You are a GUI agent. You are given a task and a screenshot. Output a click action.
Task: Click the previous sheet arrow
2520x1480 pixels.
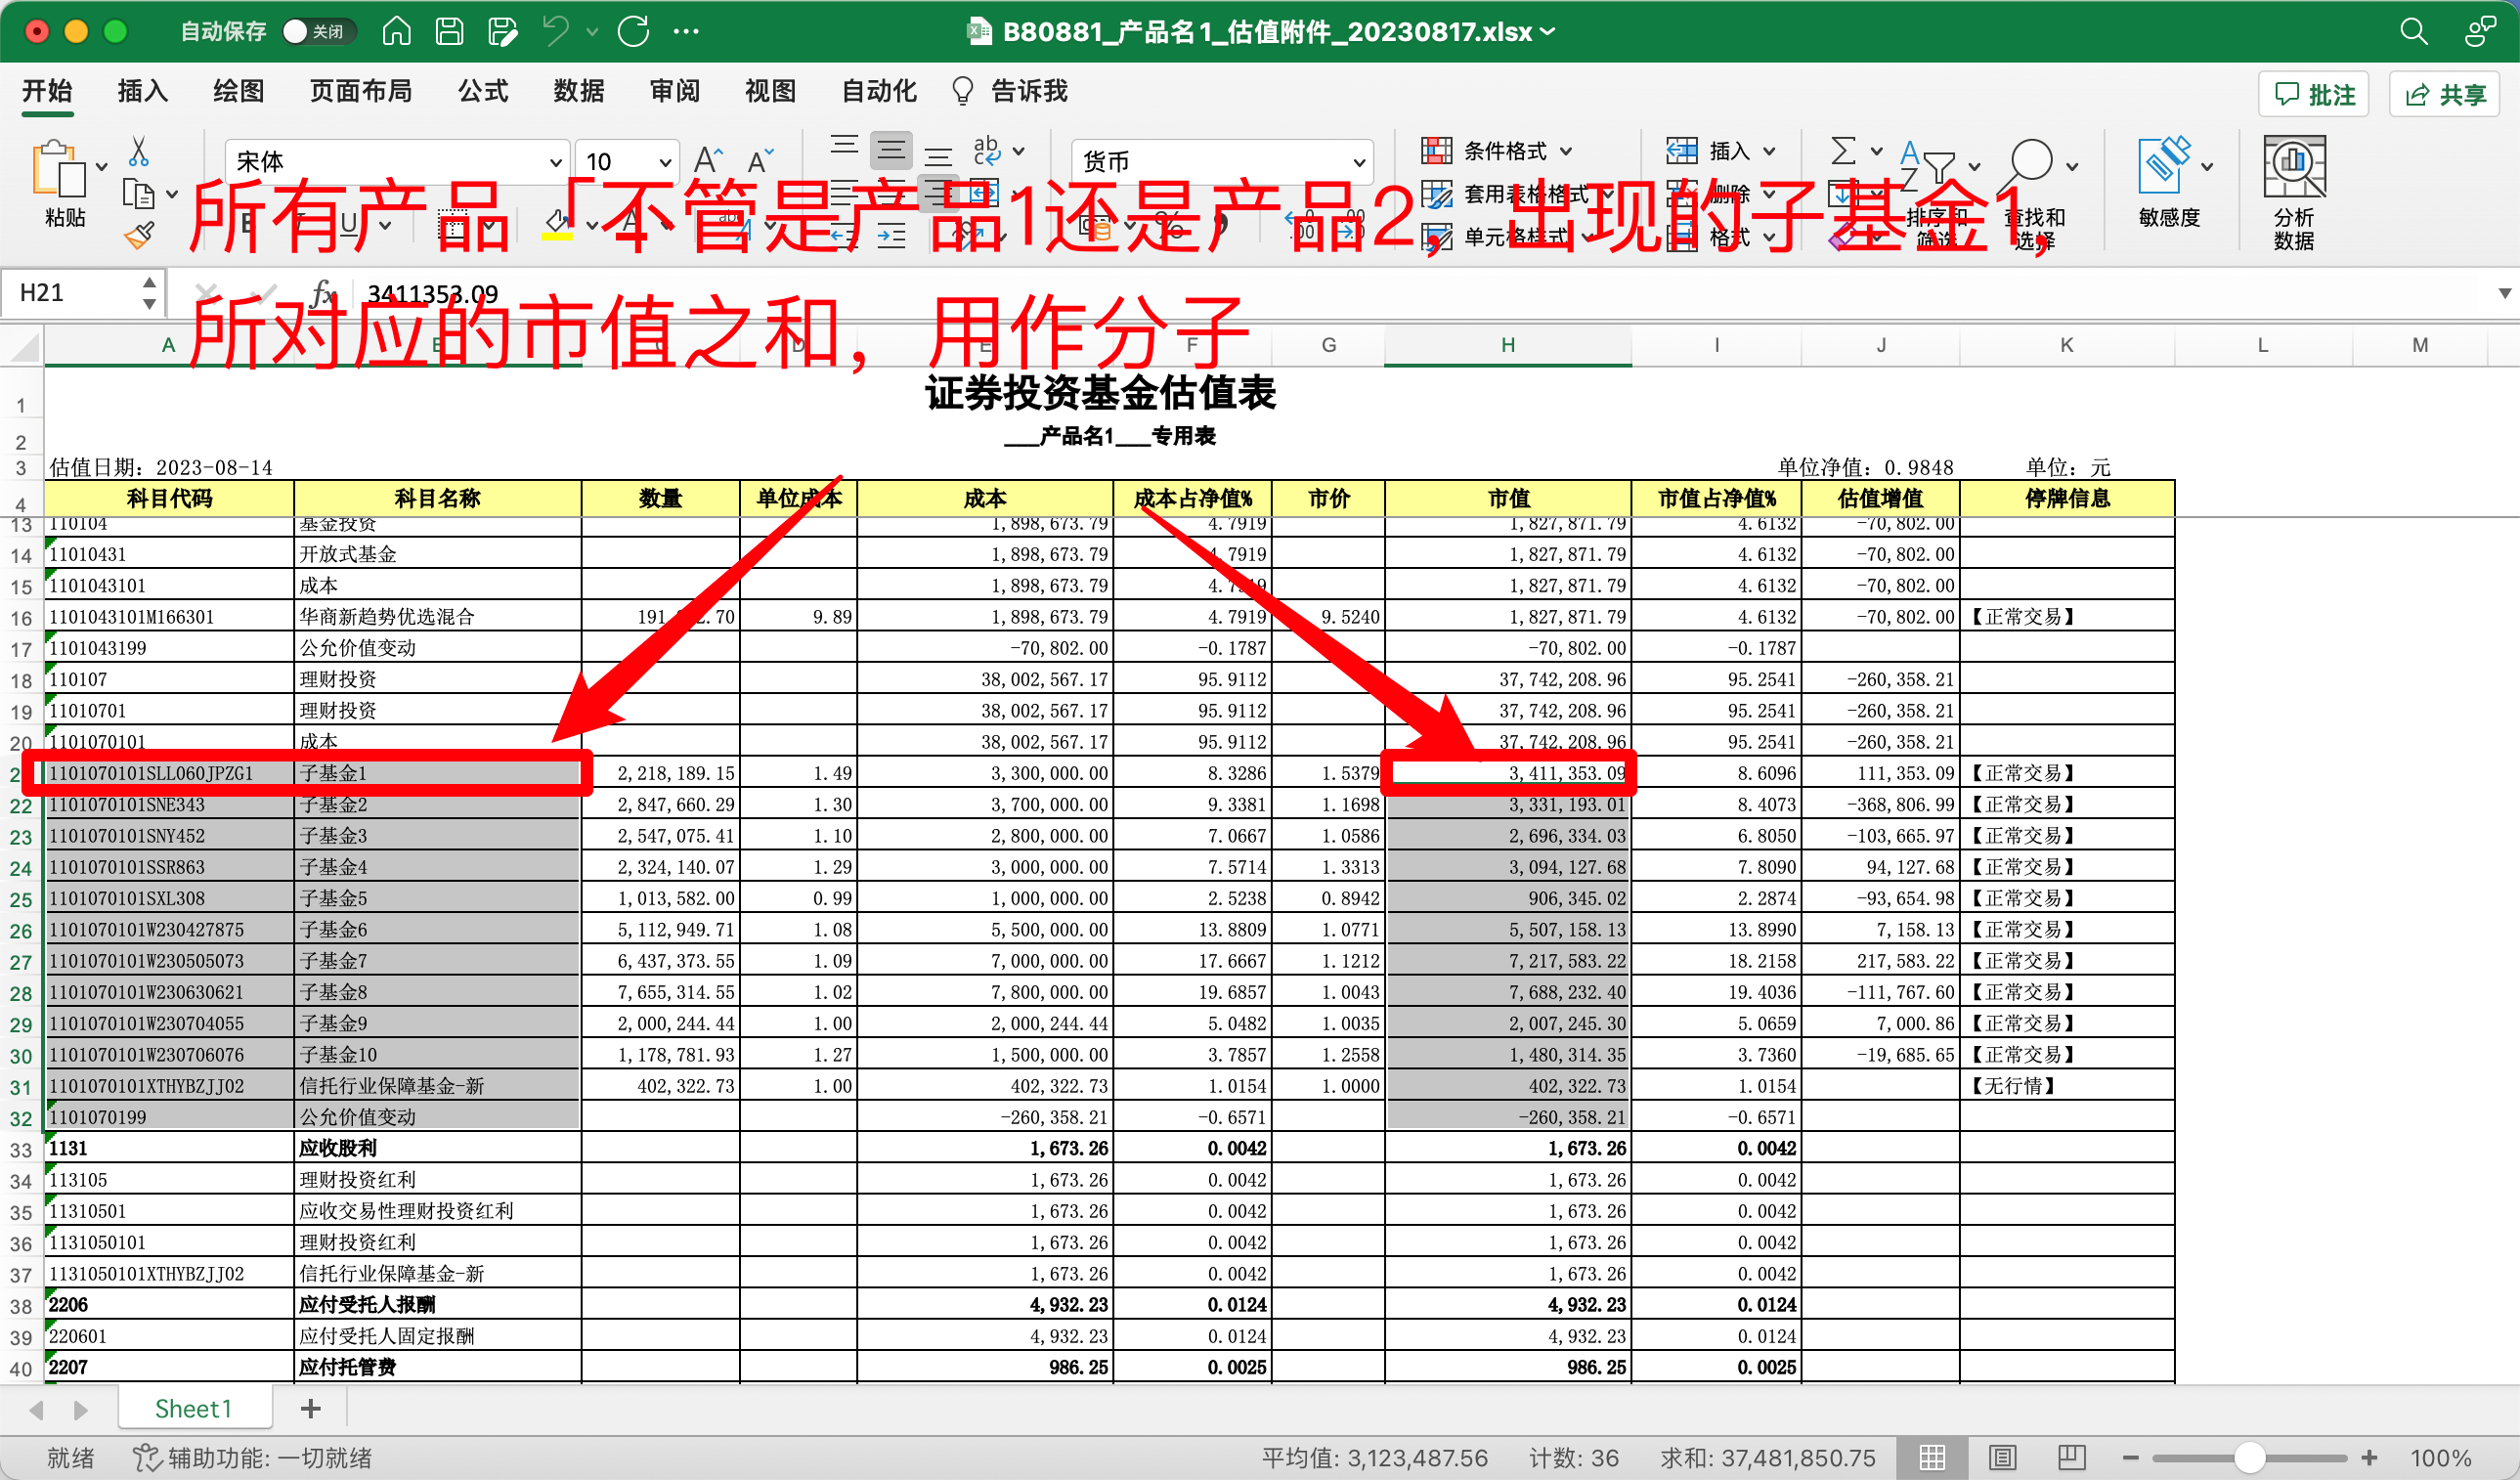pos(37,1410)
